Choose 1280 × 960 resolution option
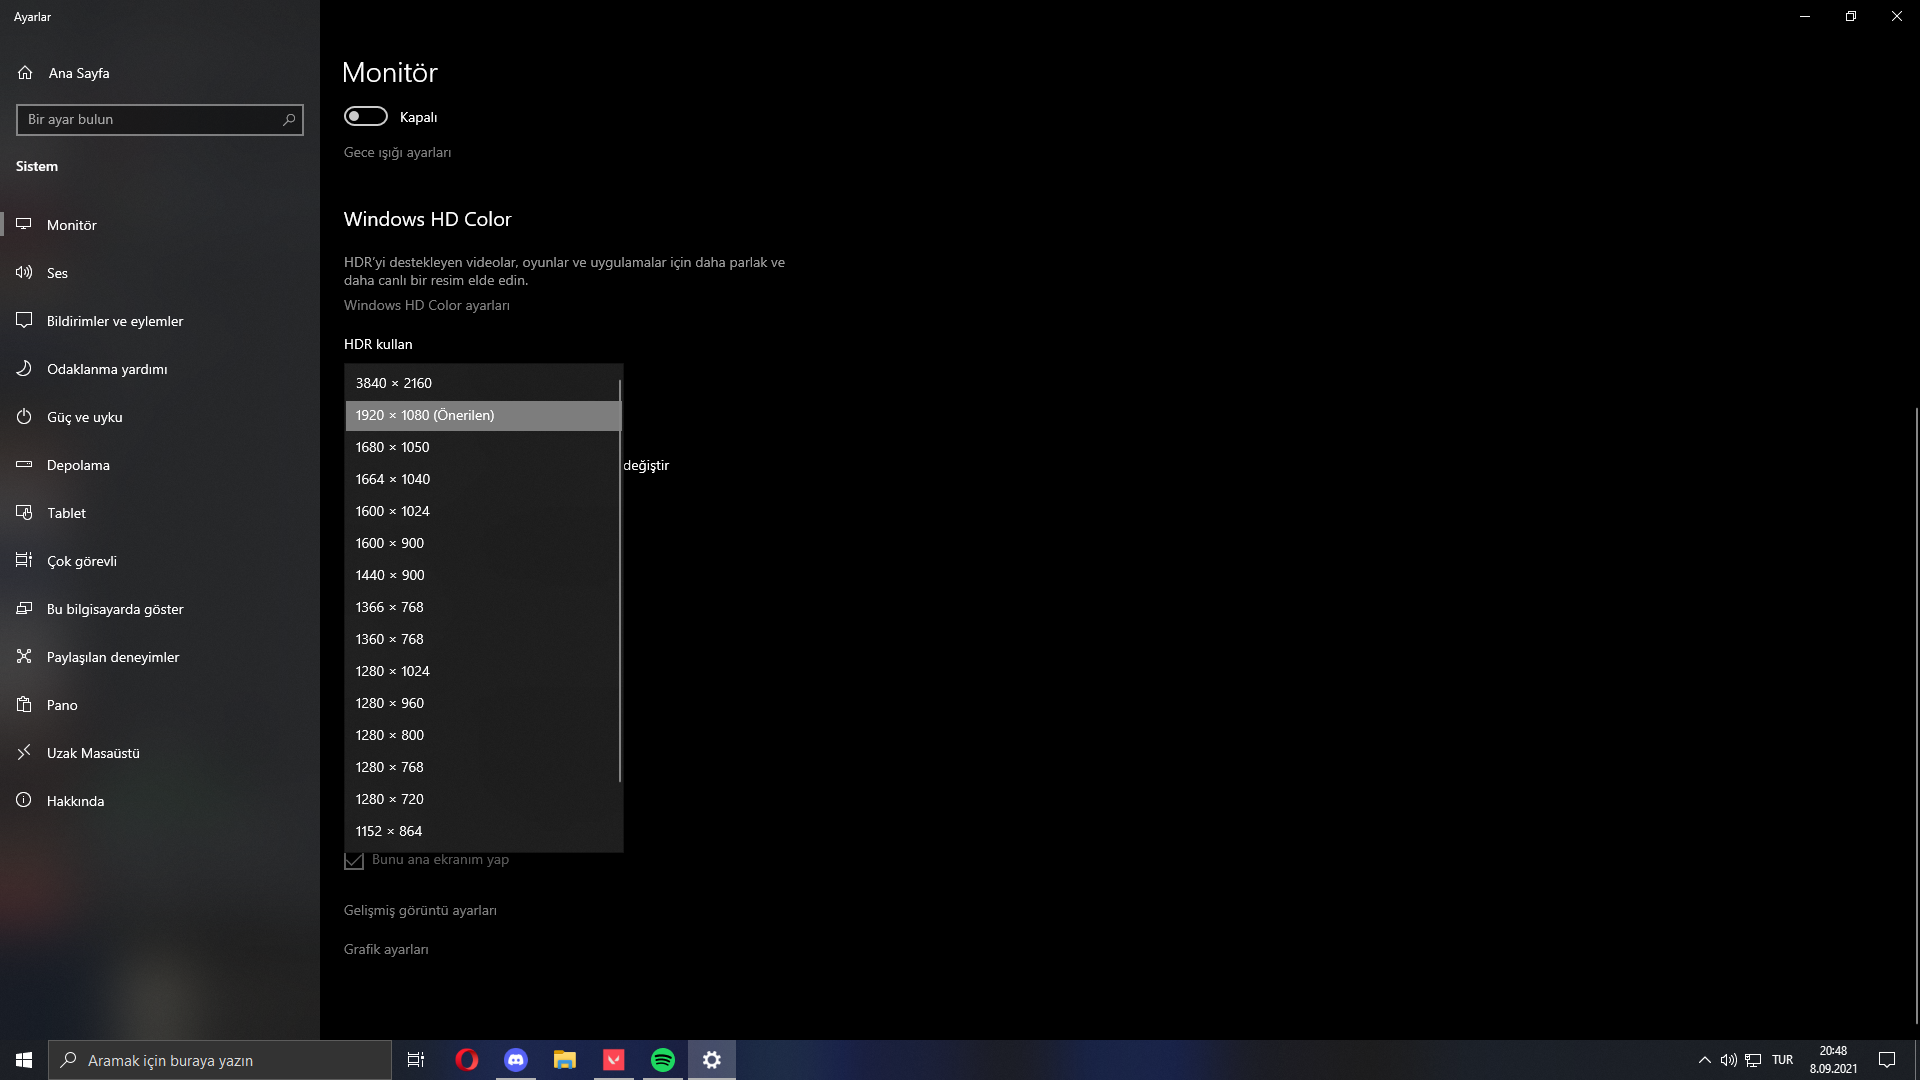 (483, 703)
